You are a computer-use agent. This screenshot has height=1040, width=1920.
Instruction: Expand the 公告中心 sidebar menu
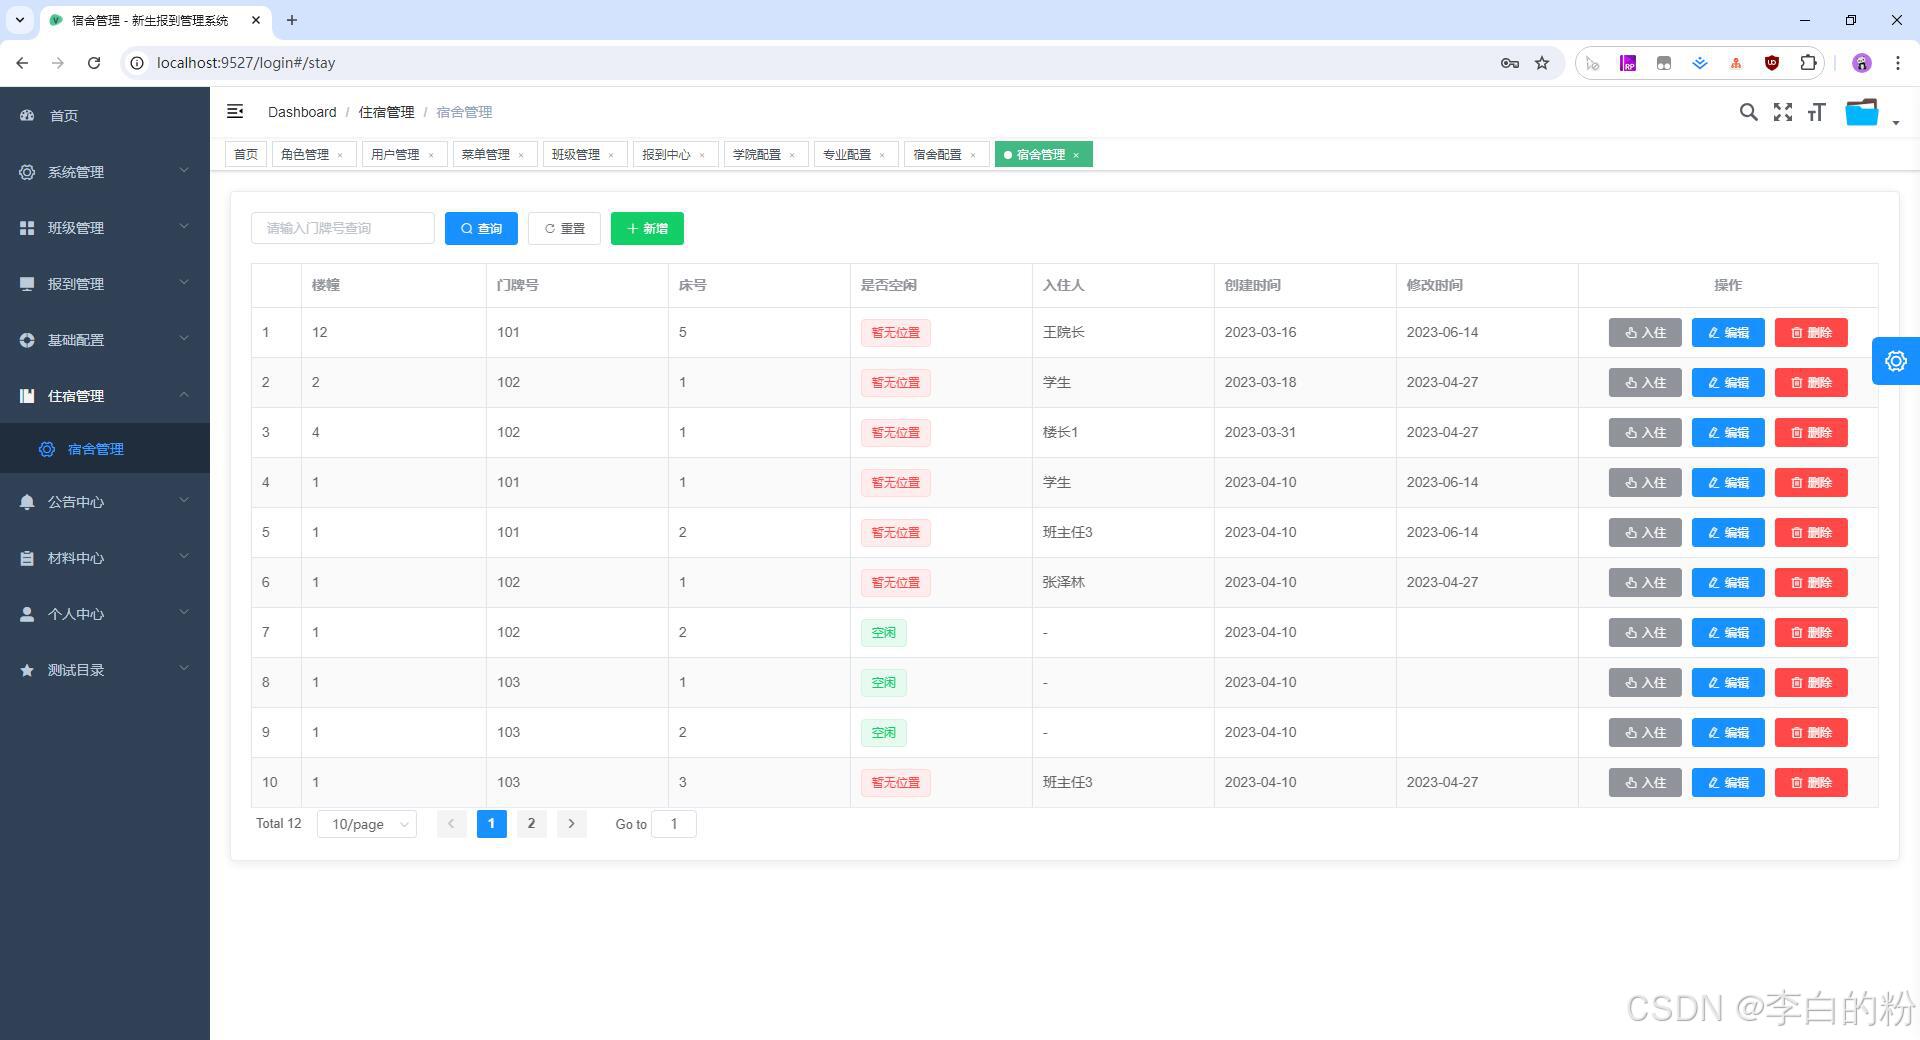coord(105,502)
